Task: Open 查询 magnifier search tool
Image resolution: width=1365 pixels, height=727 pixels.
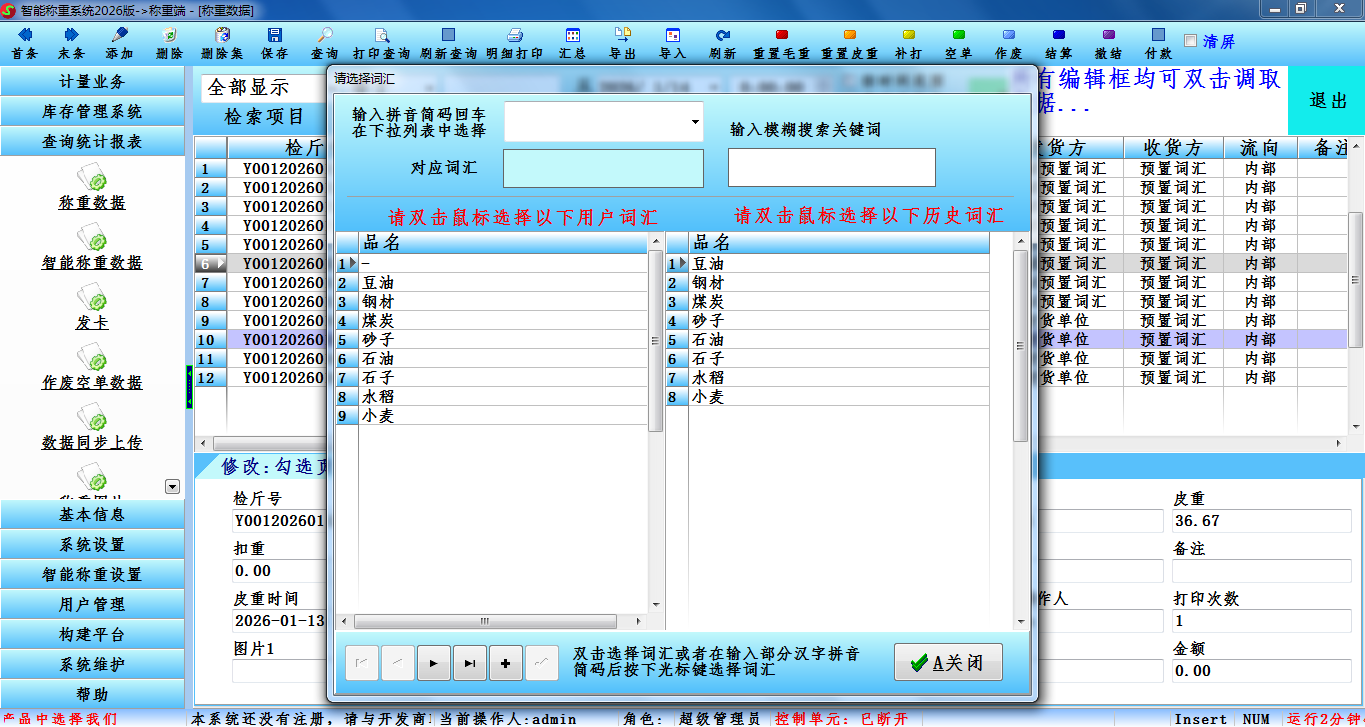Action: click(324, 36)
